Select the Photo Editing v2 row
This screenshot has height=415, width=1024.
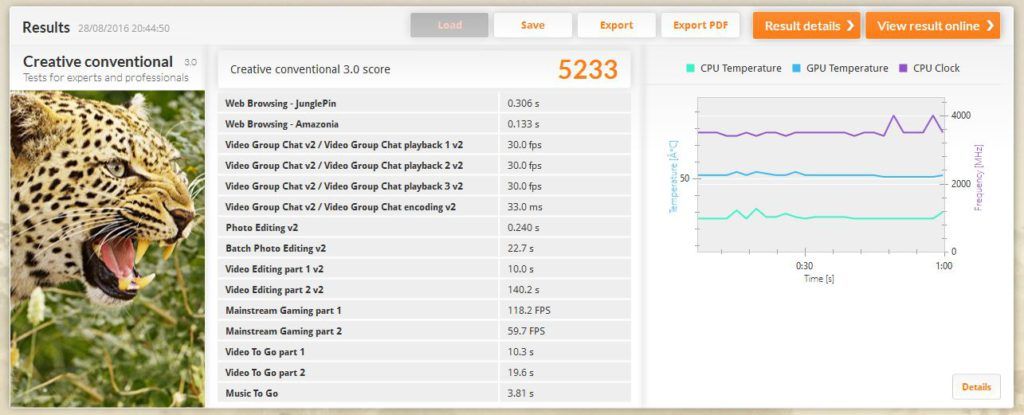[x=424, y=228]
